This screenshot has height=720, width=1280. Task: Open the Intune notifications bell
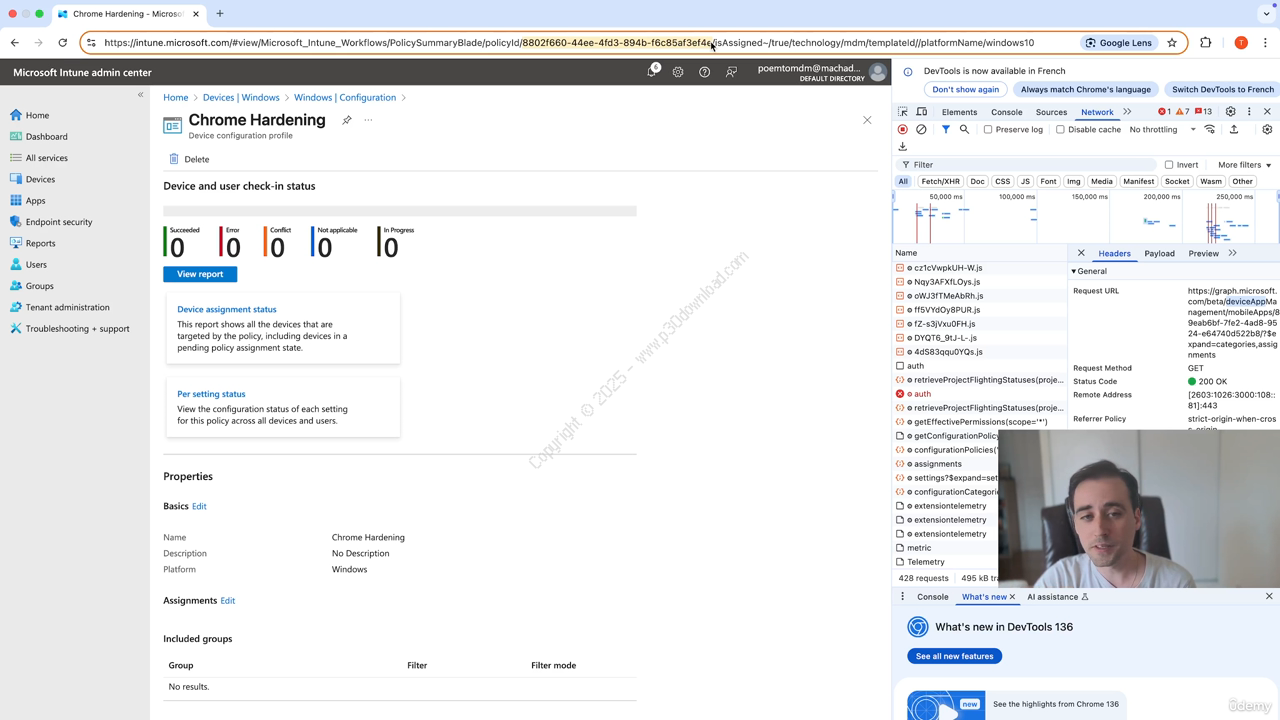652,72
